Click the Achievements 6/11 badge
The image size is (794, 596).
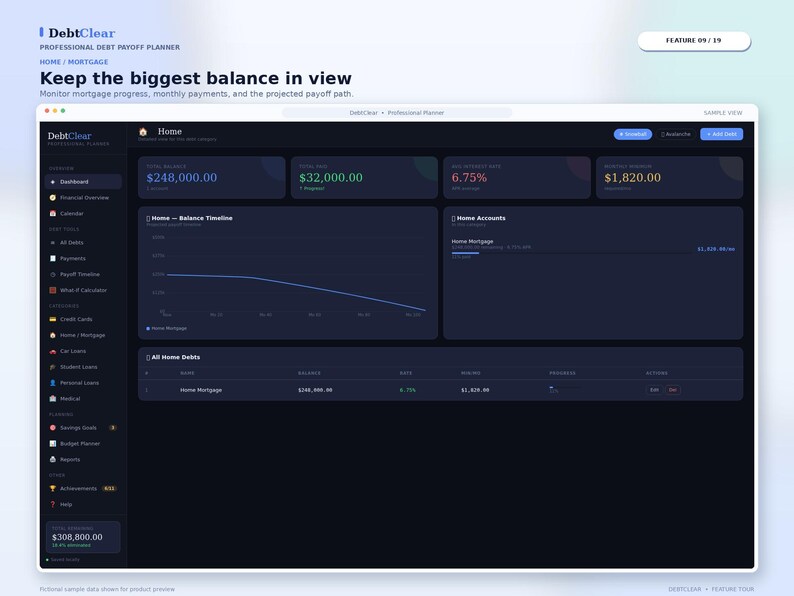coord(109,489)
